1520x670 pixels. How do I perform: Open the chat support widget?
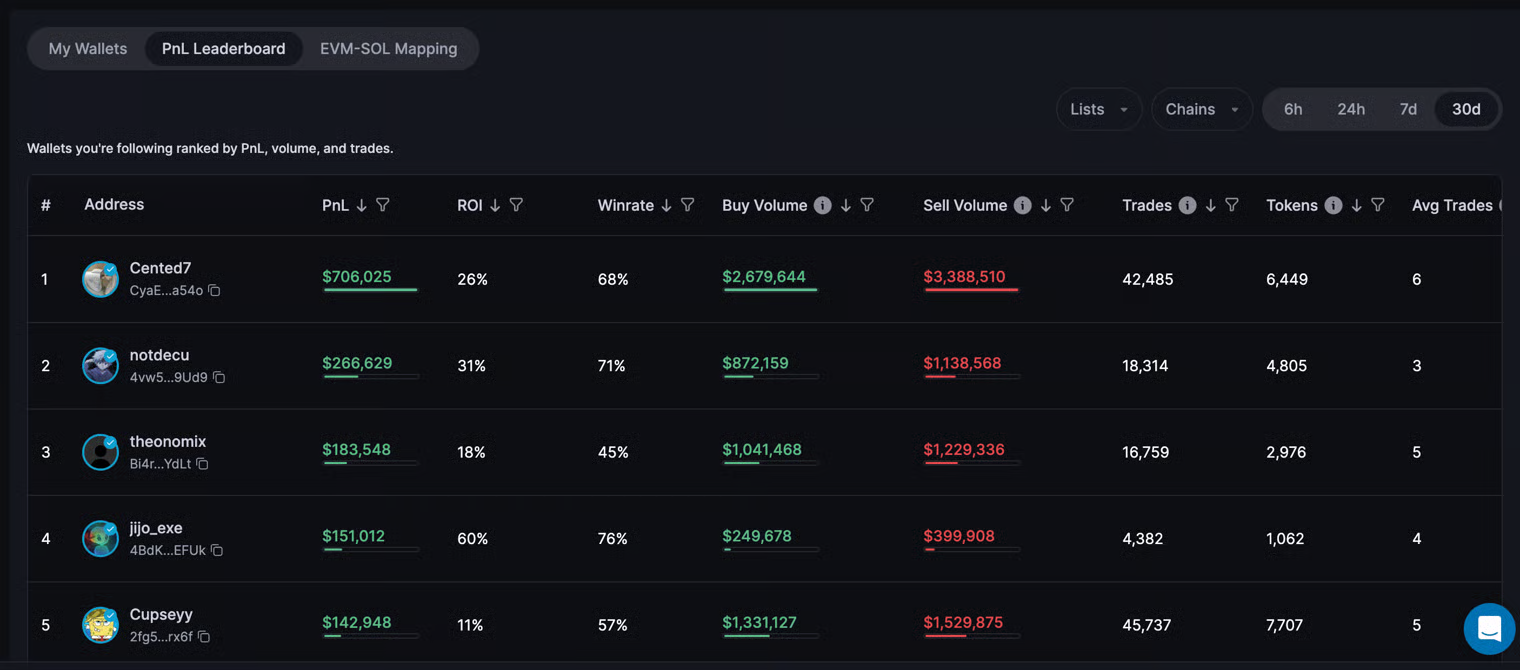click(x=1489, y=629)
